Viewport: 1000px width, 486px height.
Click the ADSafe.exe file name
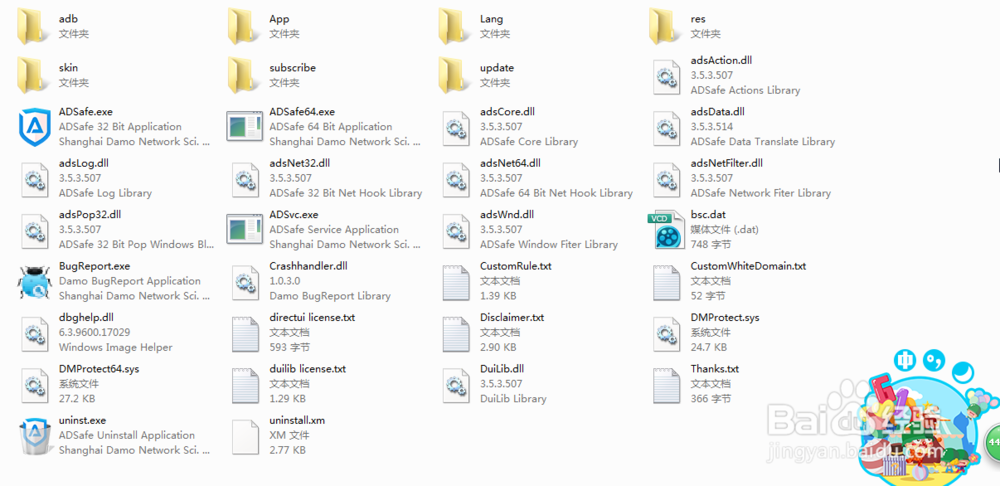click(x=85, y=112)
